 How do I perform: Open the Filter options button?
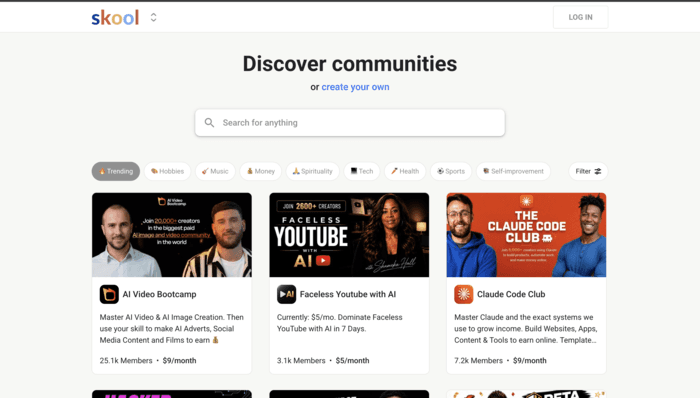coord(588,171)
